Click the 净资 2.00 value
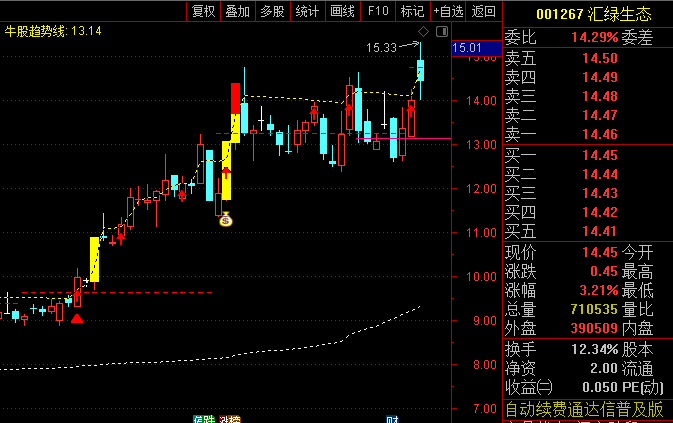This screenshot has height=423, width=673. 603,368
